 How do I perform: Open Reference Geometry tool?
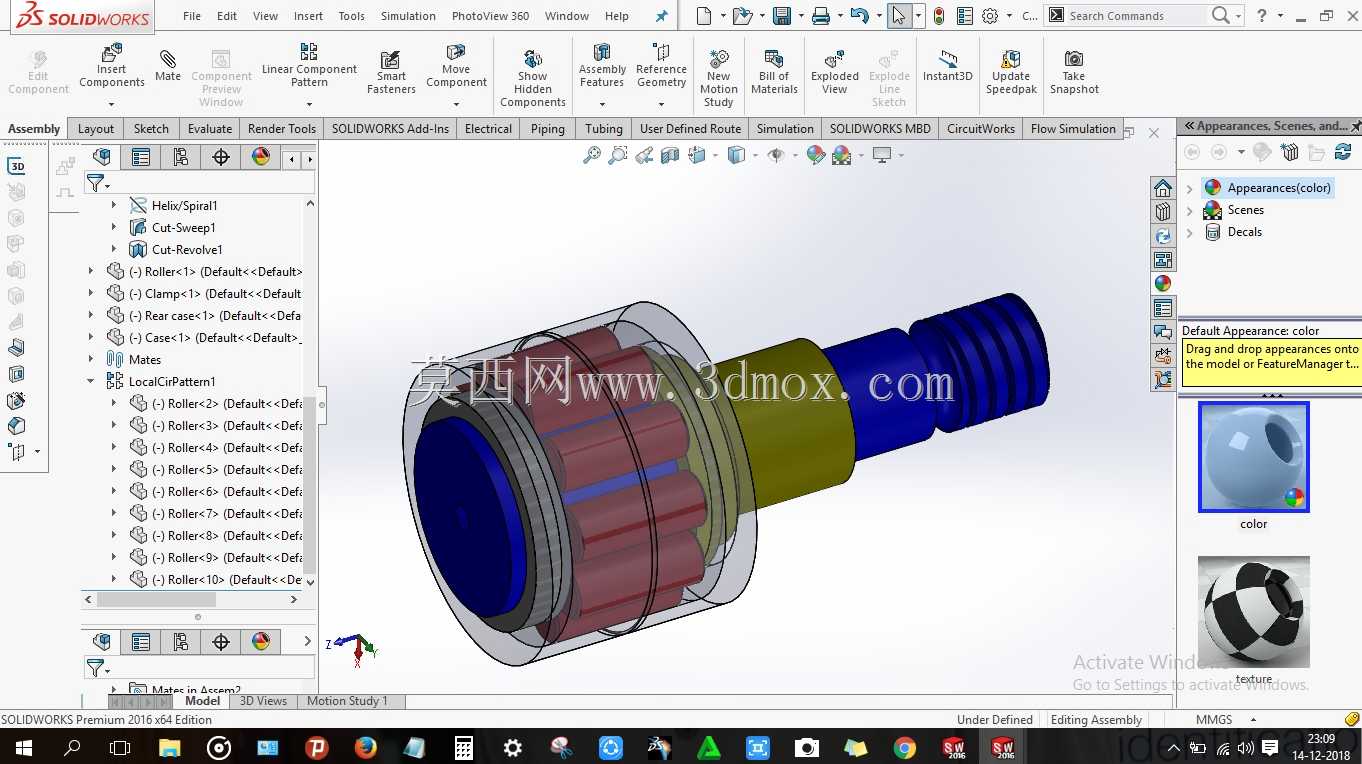click(661, 65)
